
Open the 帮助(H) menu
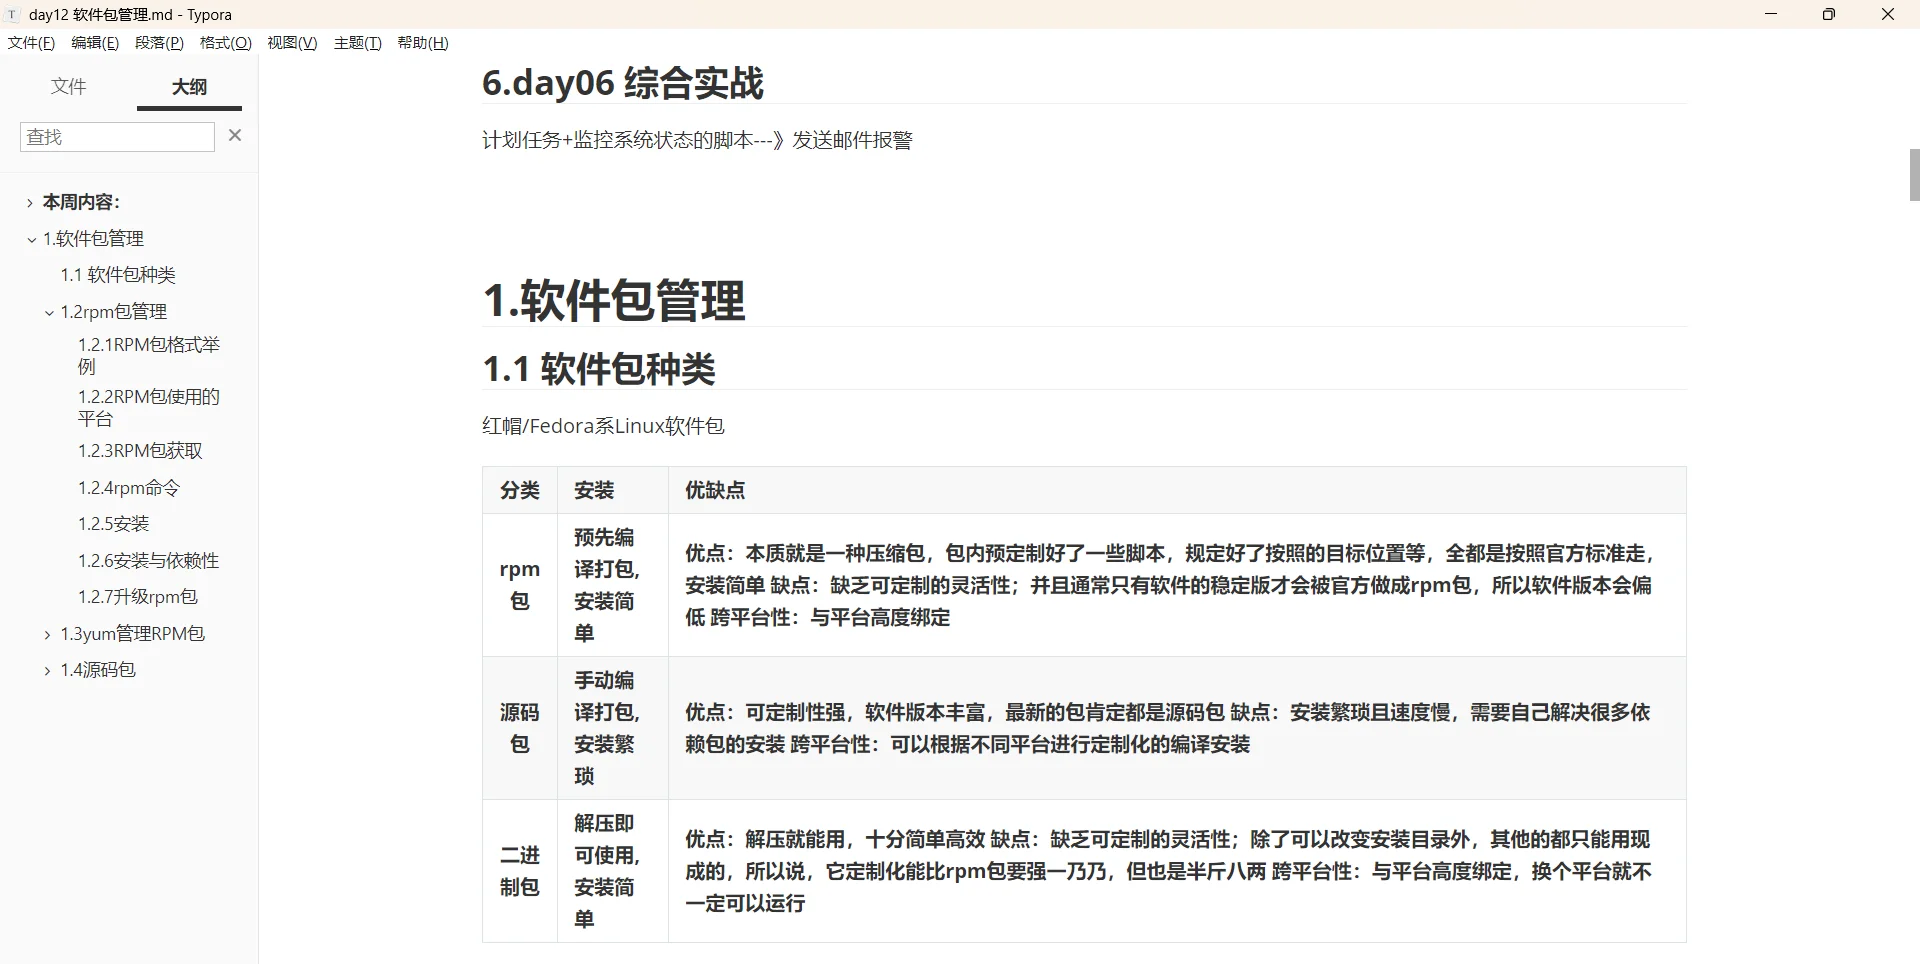coord(422,43)
